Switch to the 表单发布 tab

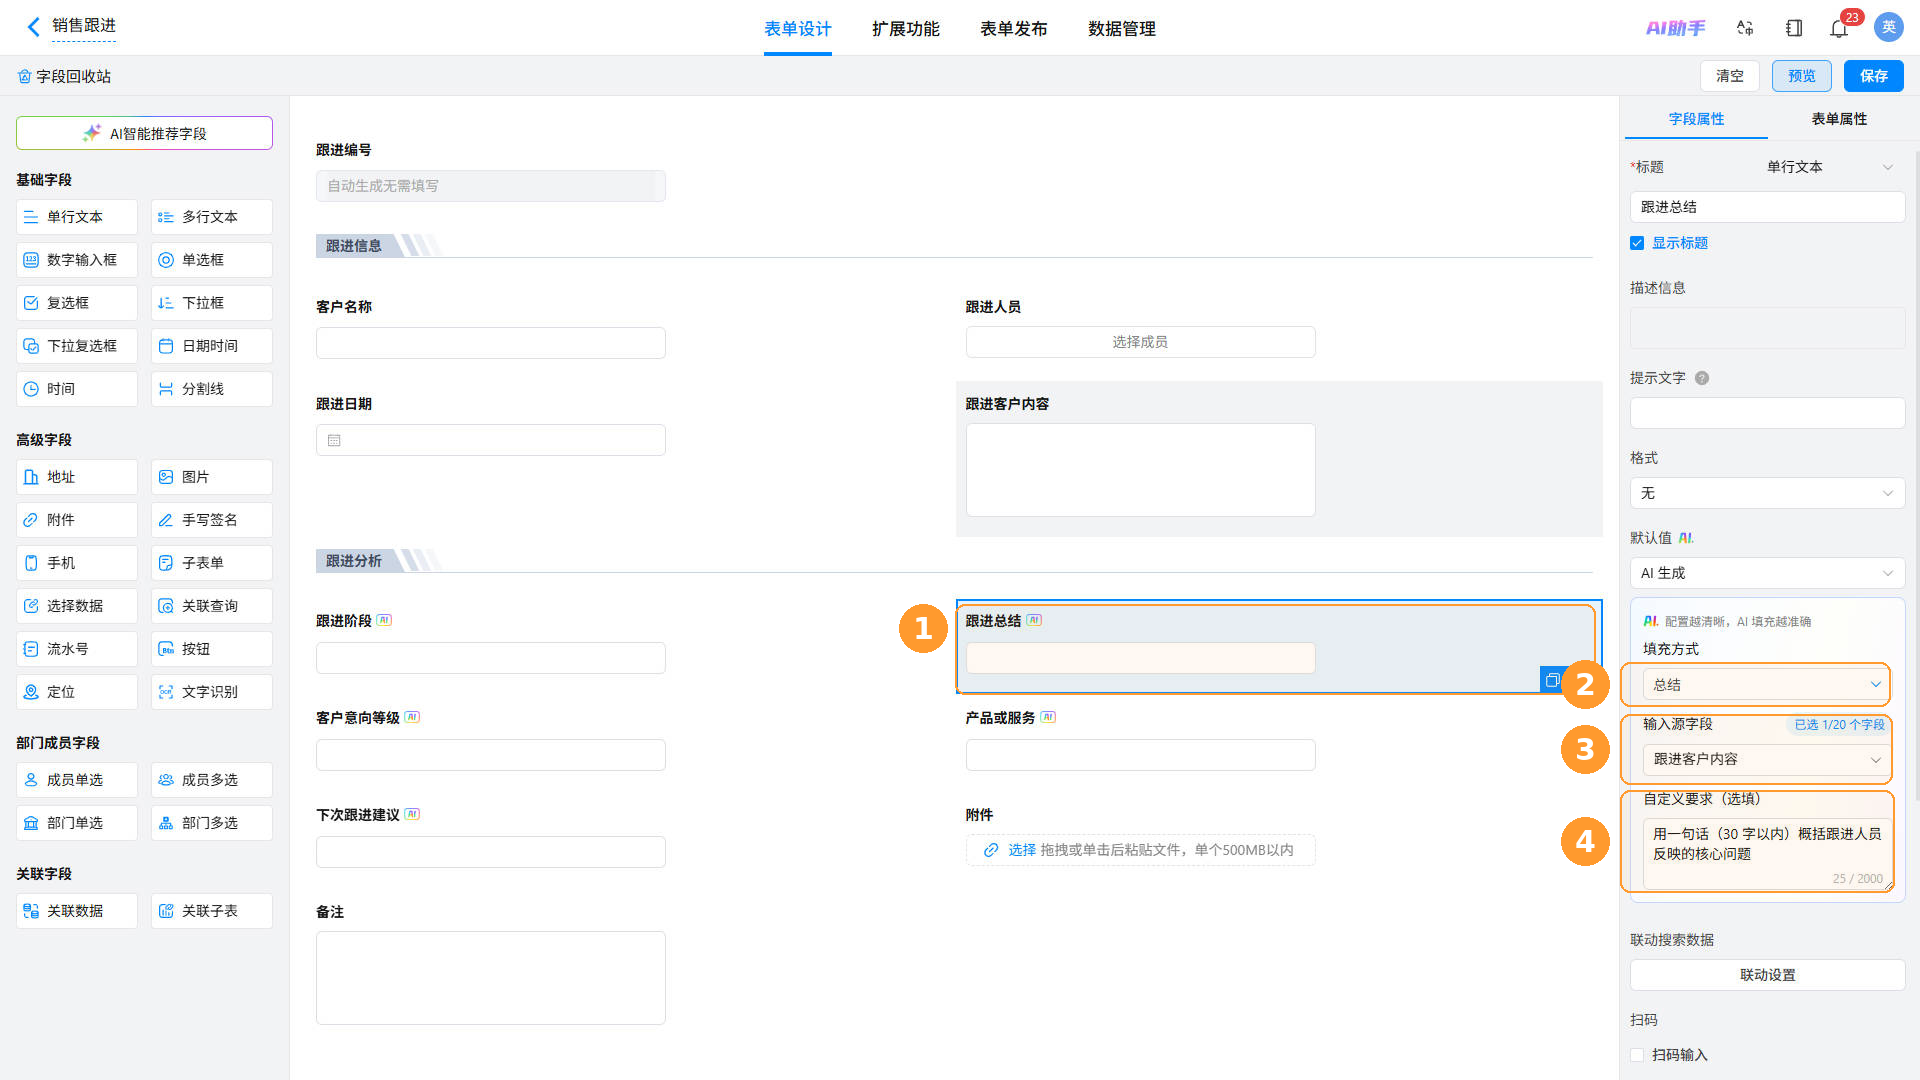coord(1014,29)
